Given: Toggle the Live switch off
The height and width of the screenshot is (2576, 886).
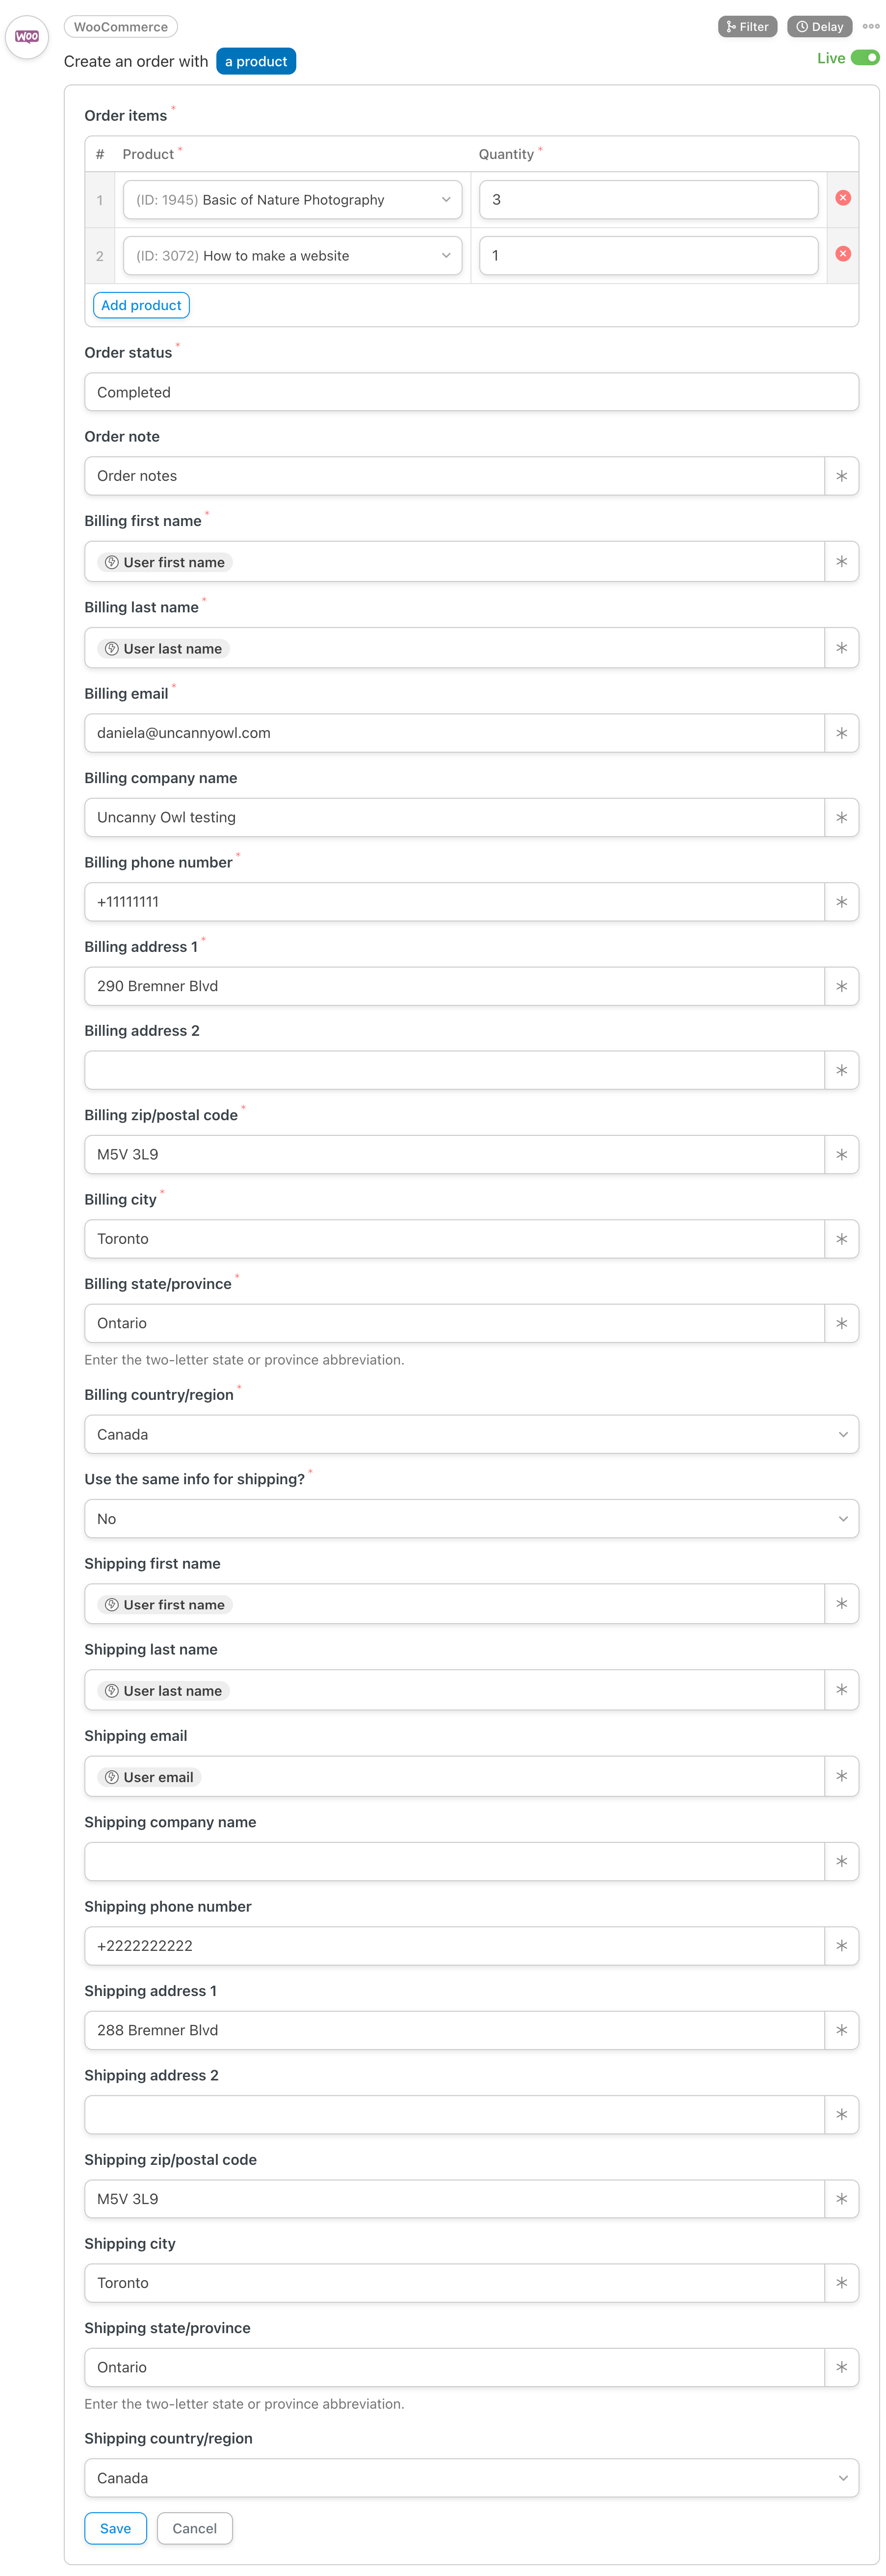Looking at the screenshot, I should point(864,58).
